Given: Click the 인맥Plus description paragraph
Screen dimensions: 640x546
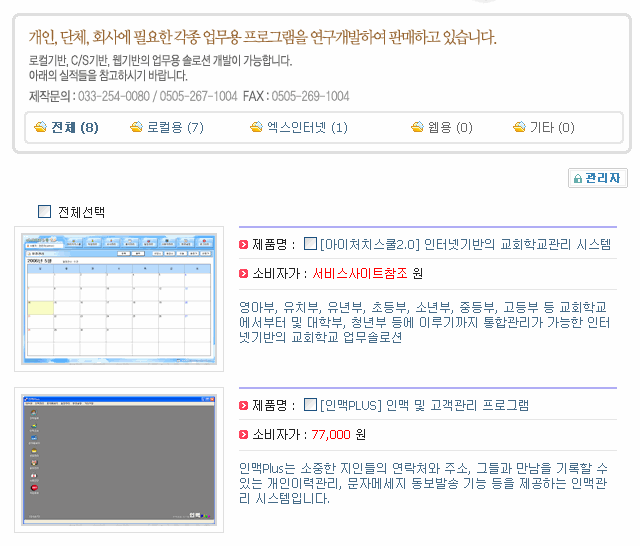Looking at the screenshot, I should coord(424,483).
